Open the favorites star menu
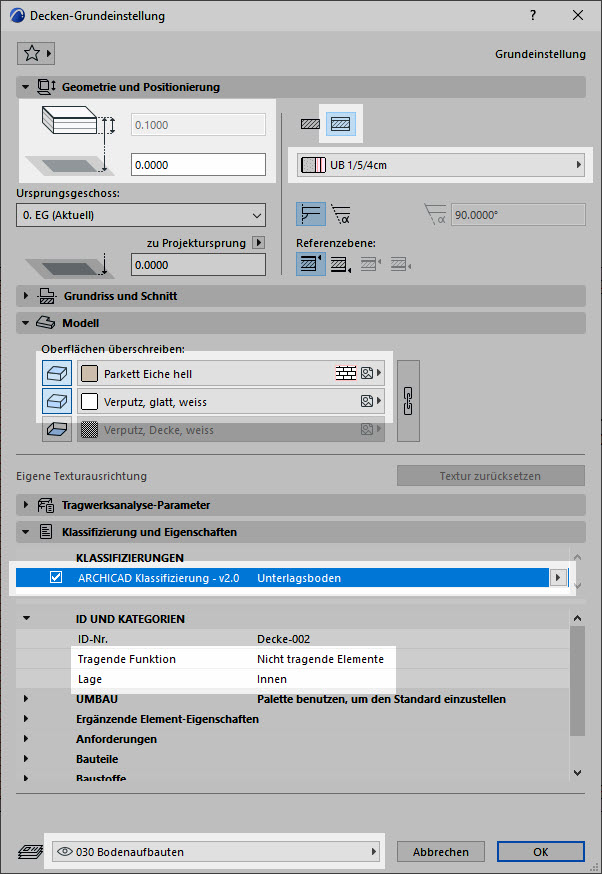 pos(36,53)
